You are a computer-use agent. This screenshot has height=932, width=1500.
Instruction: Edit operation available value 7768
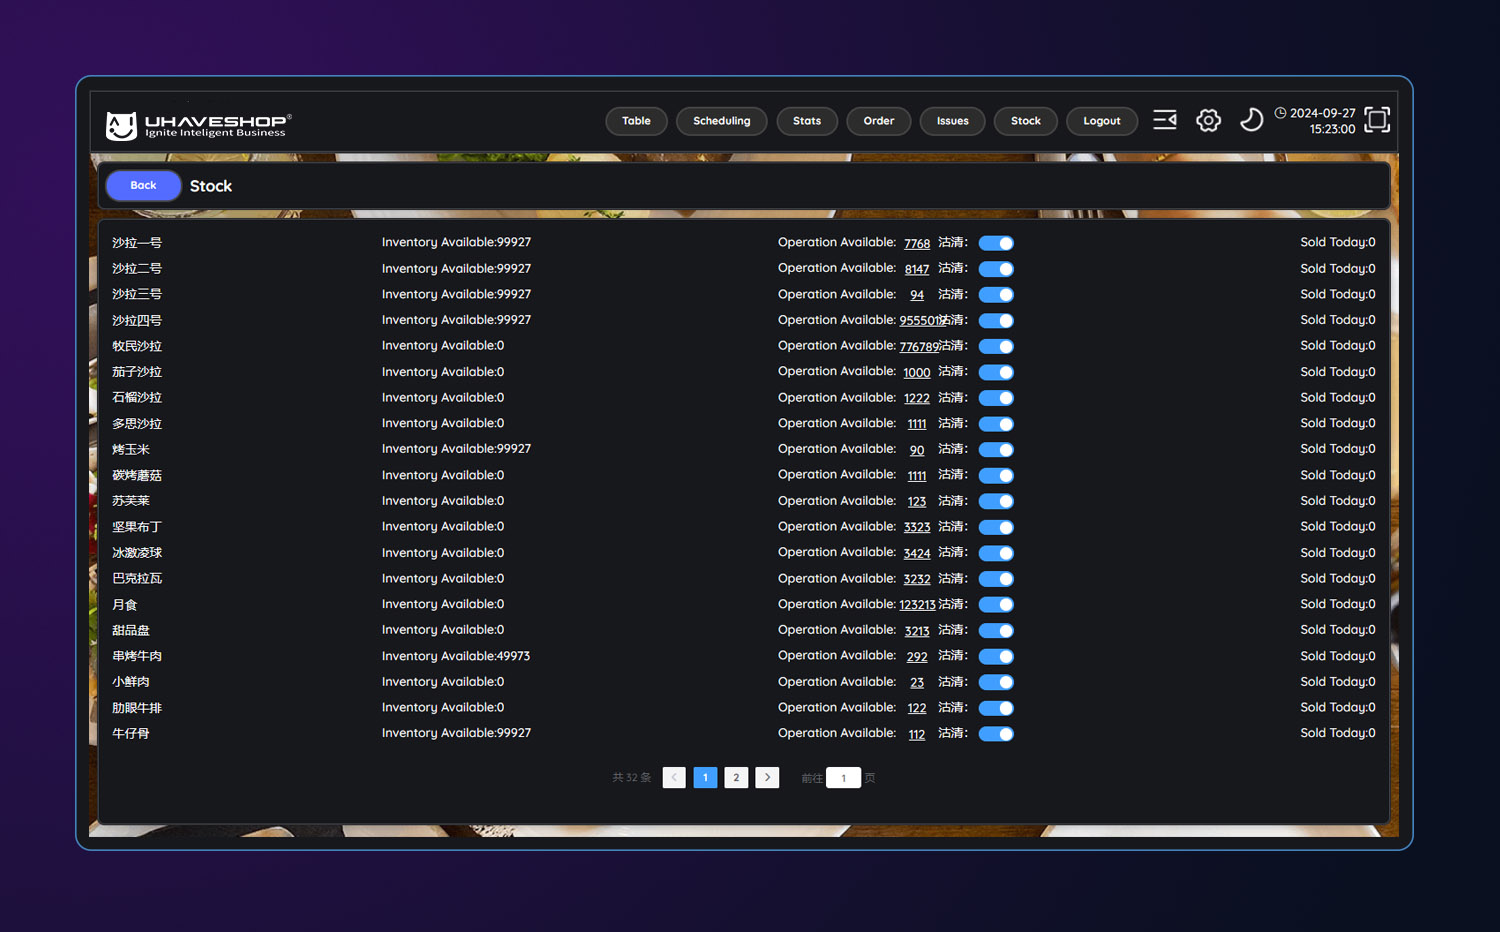click(x=917, y=244)
